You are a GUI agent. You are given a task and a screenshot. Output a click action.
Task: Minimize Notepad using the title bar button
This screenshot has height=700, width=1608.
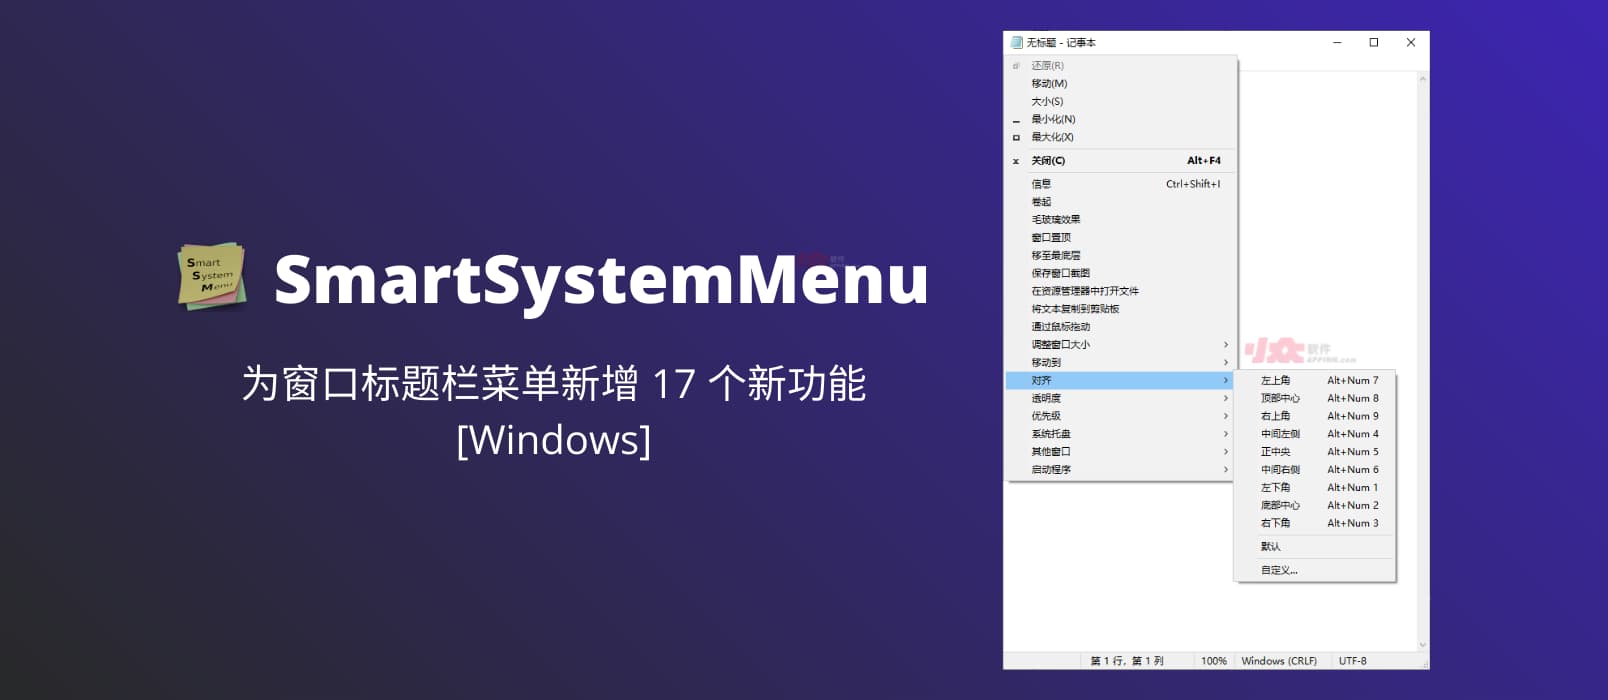1338,43
